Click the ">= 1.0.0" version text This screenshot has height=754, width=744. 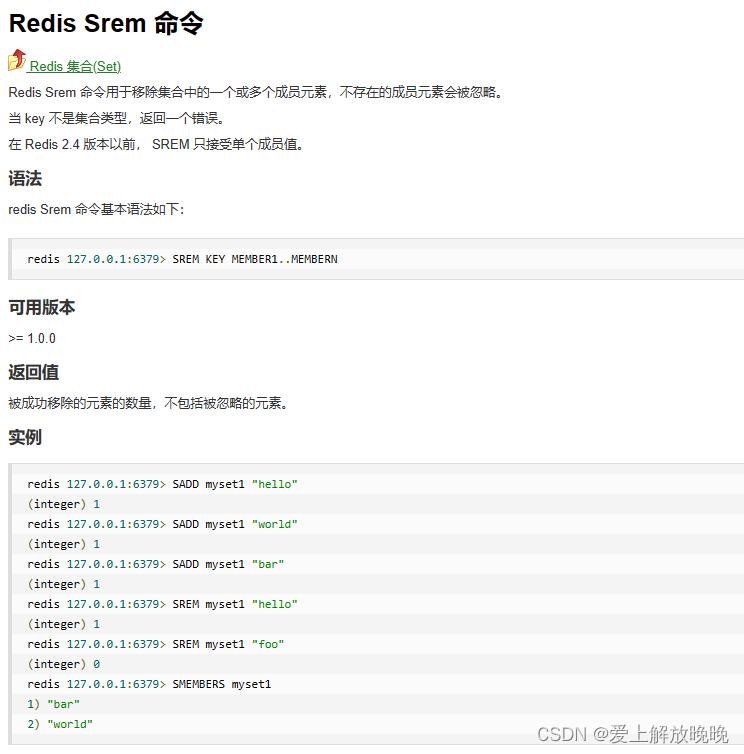coord(32,339)
